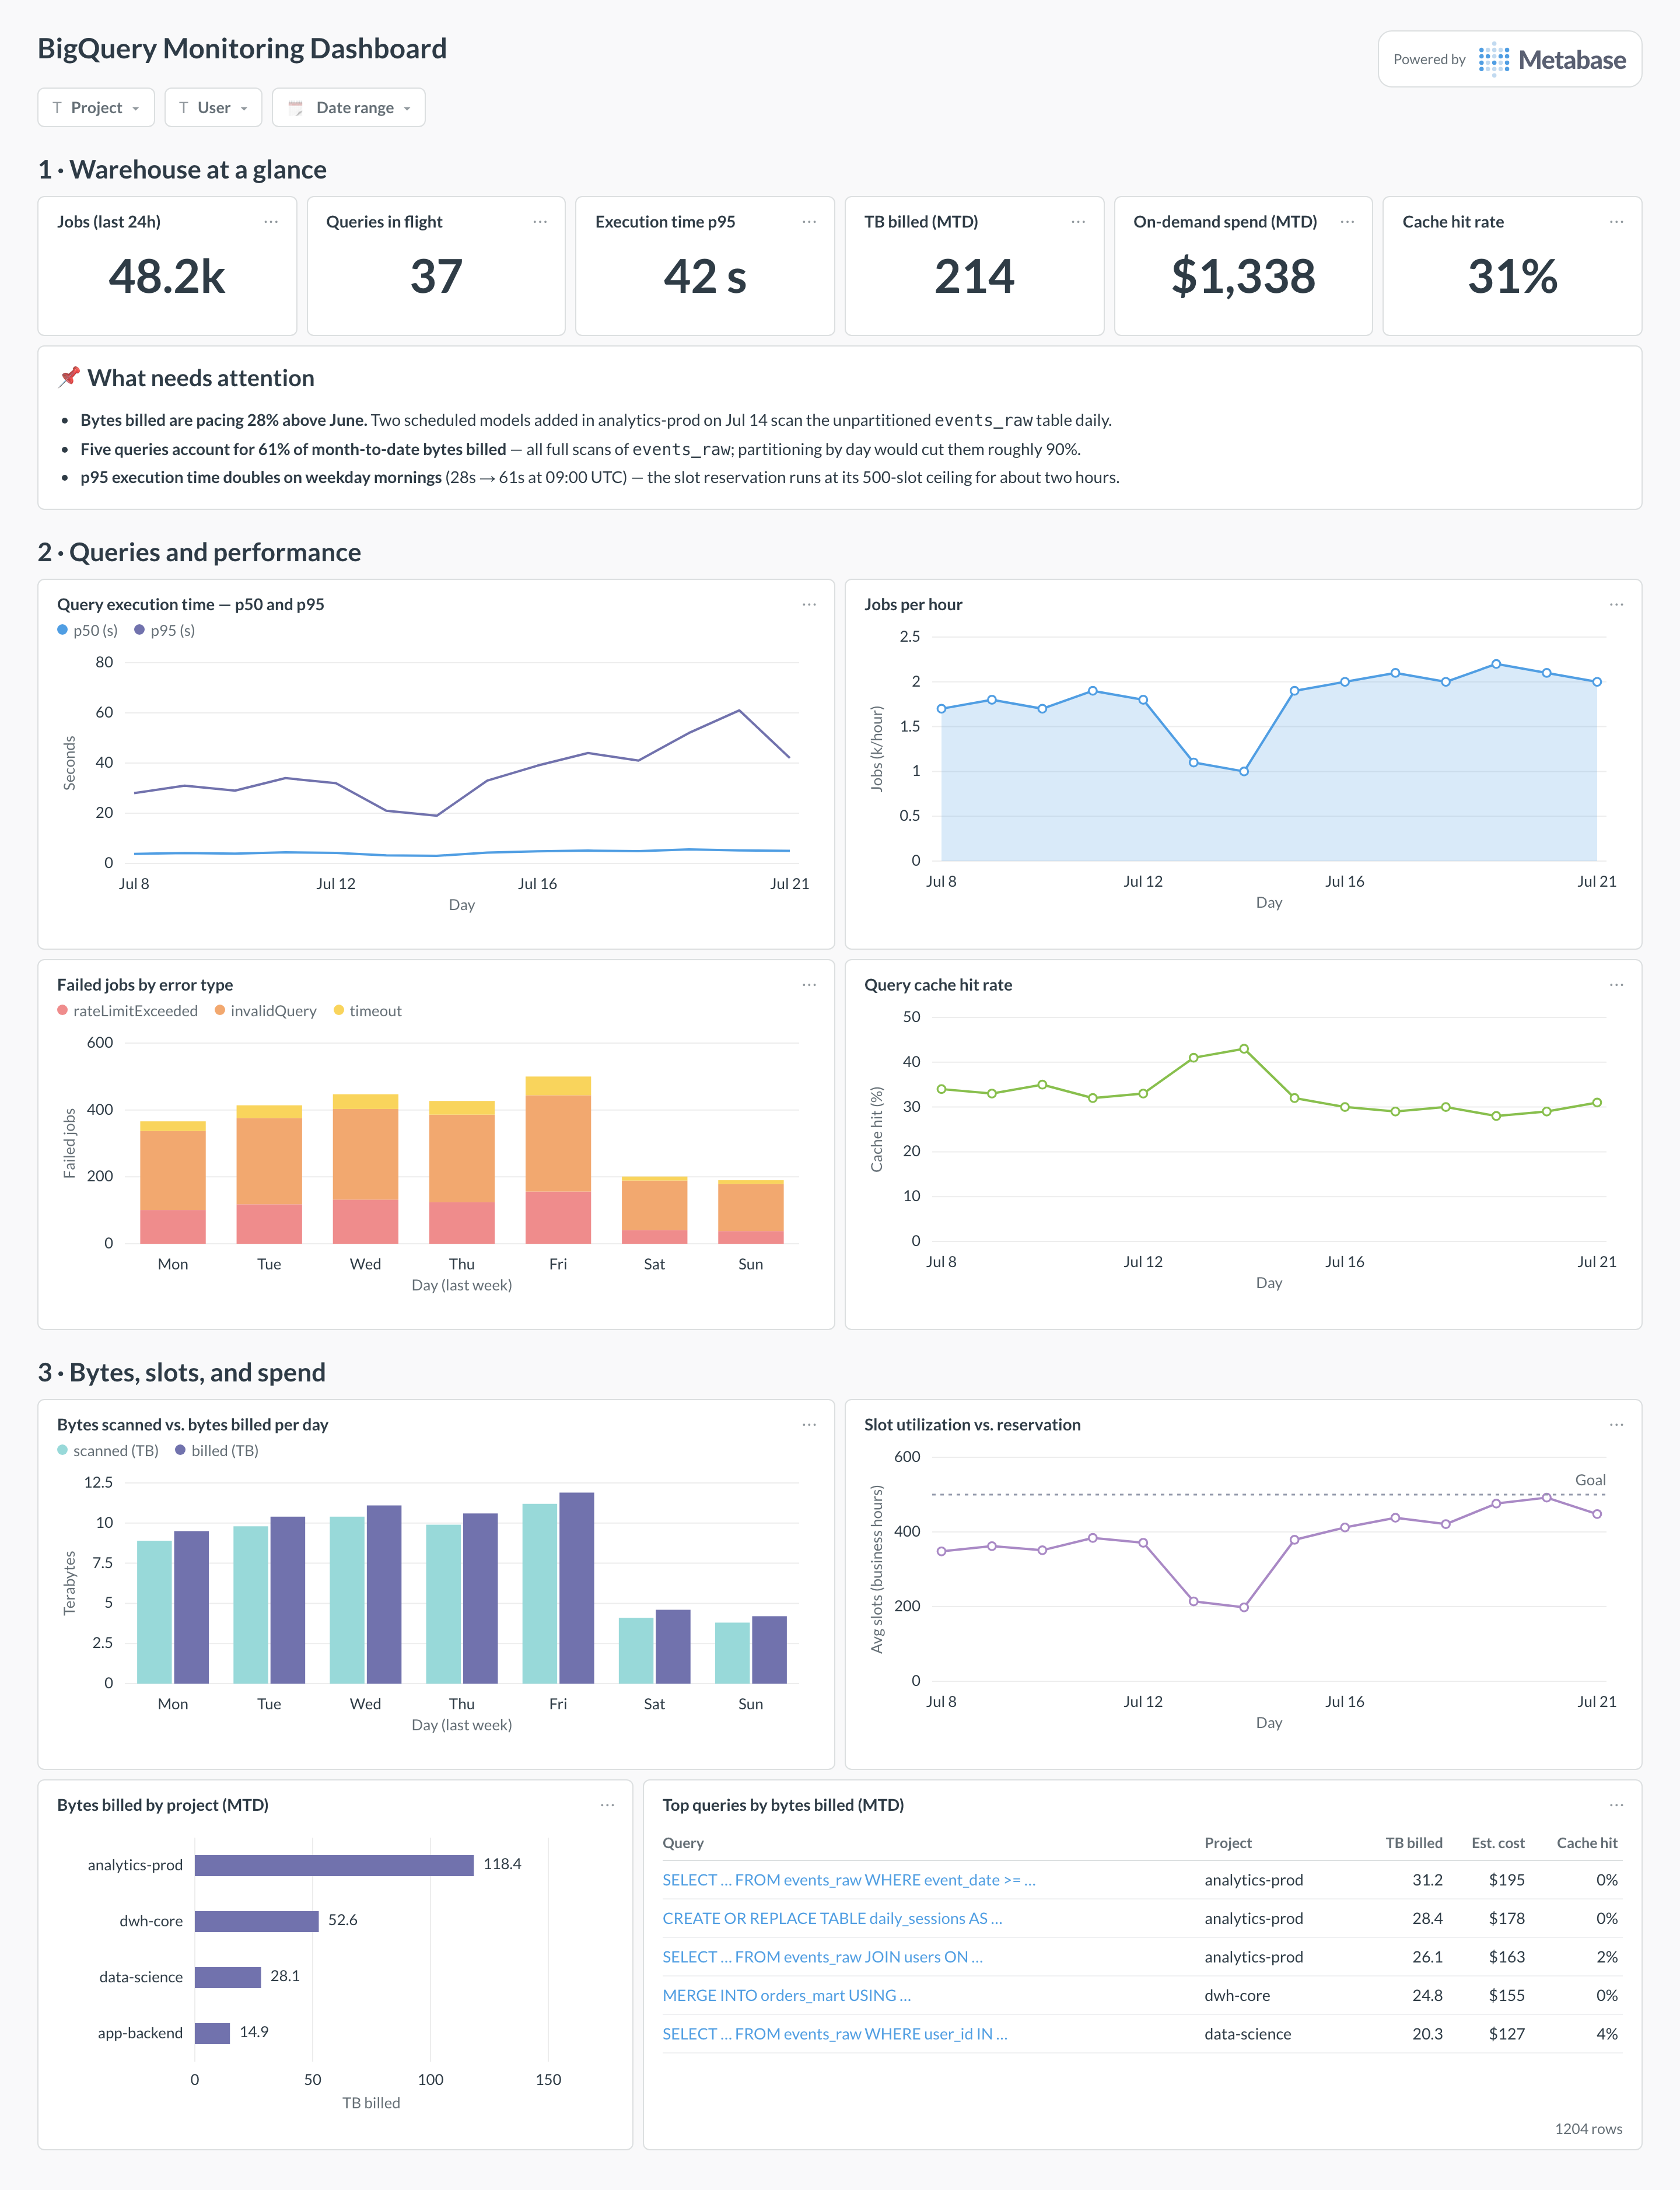Open the events_raw WHERE user_id IN query
The width and height of the screenshot is (1680, 2190).
(835, 2034)
